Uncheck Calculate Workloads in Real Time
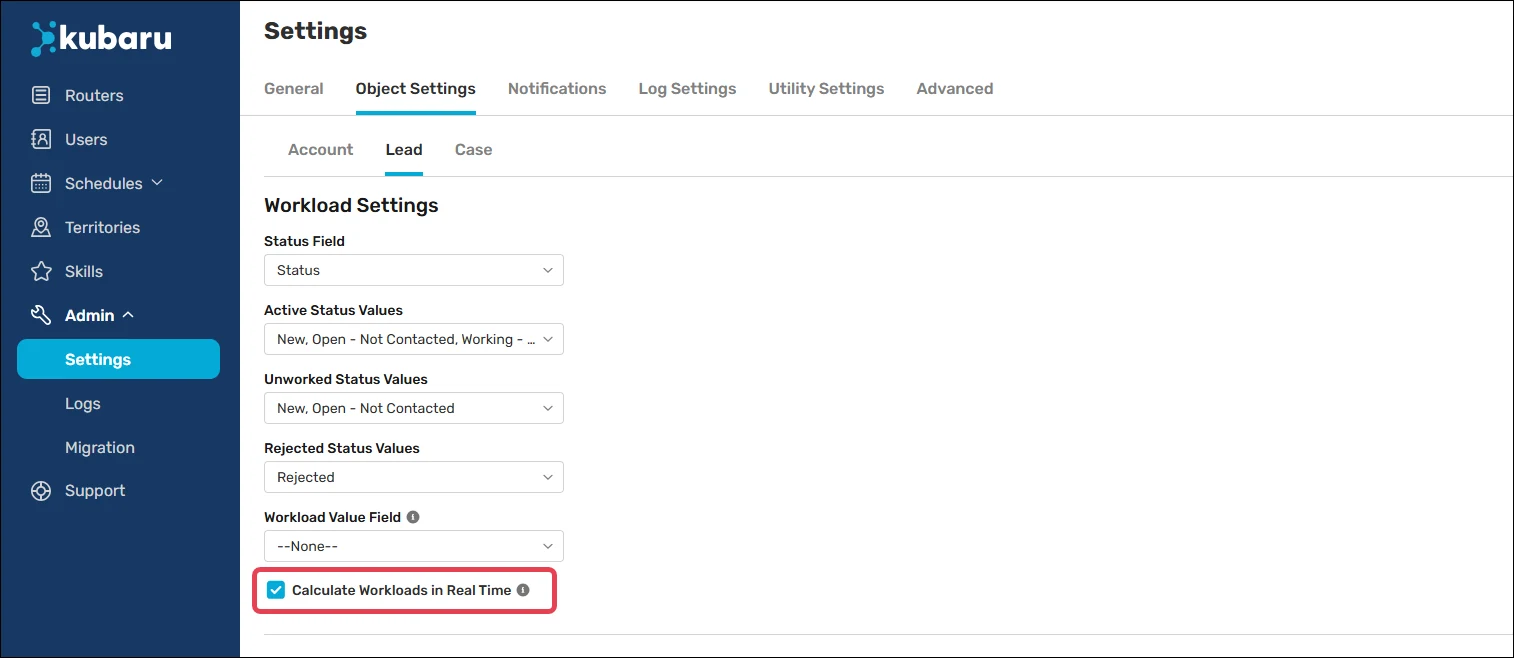 tap(276, 590)
